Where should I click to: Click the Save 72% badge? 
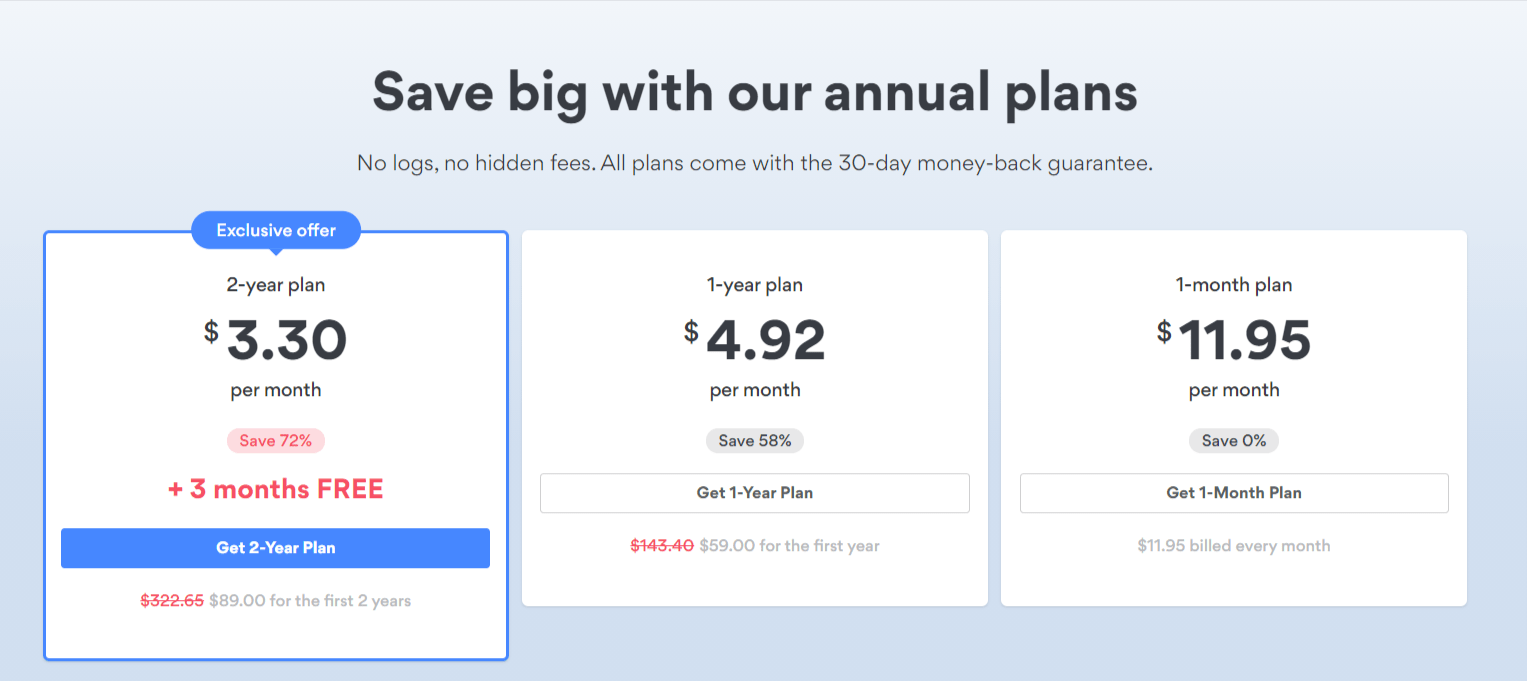coord(276,441)
